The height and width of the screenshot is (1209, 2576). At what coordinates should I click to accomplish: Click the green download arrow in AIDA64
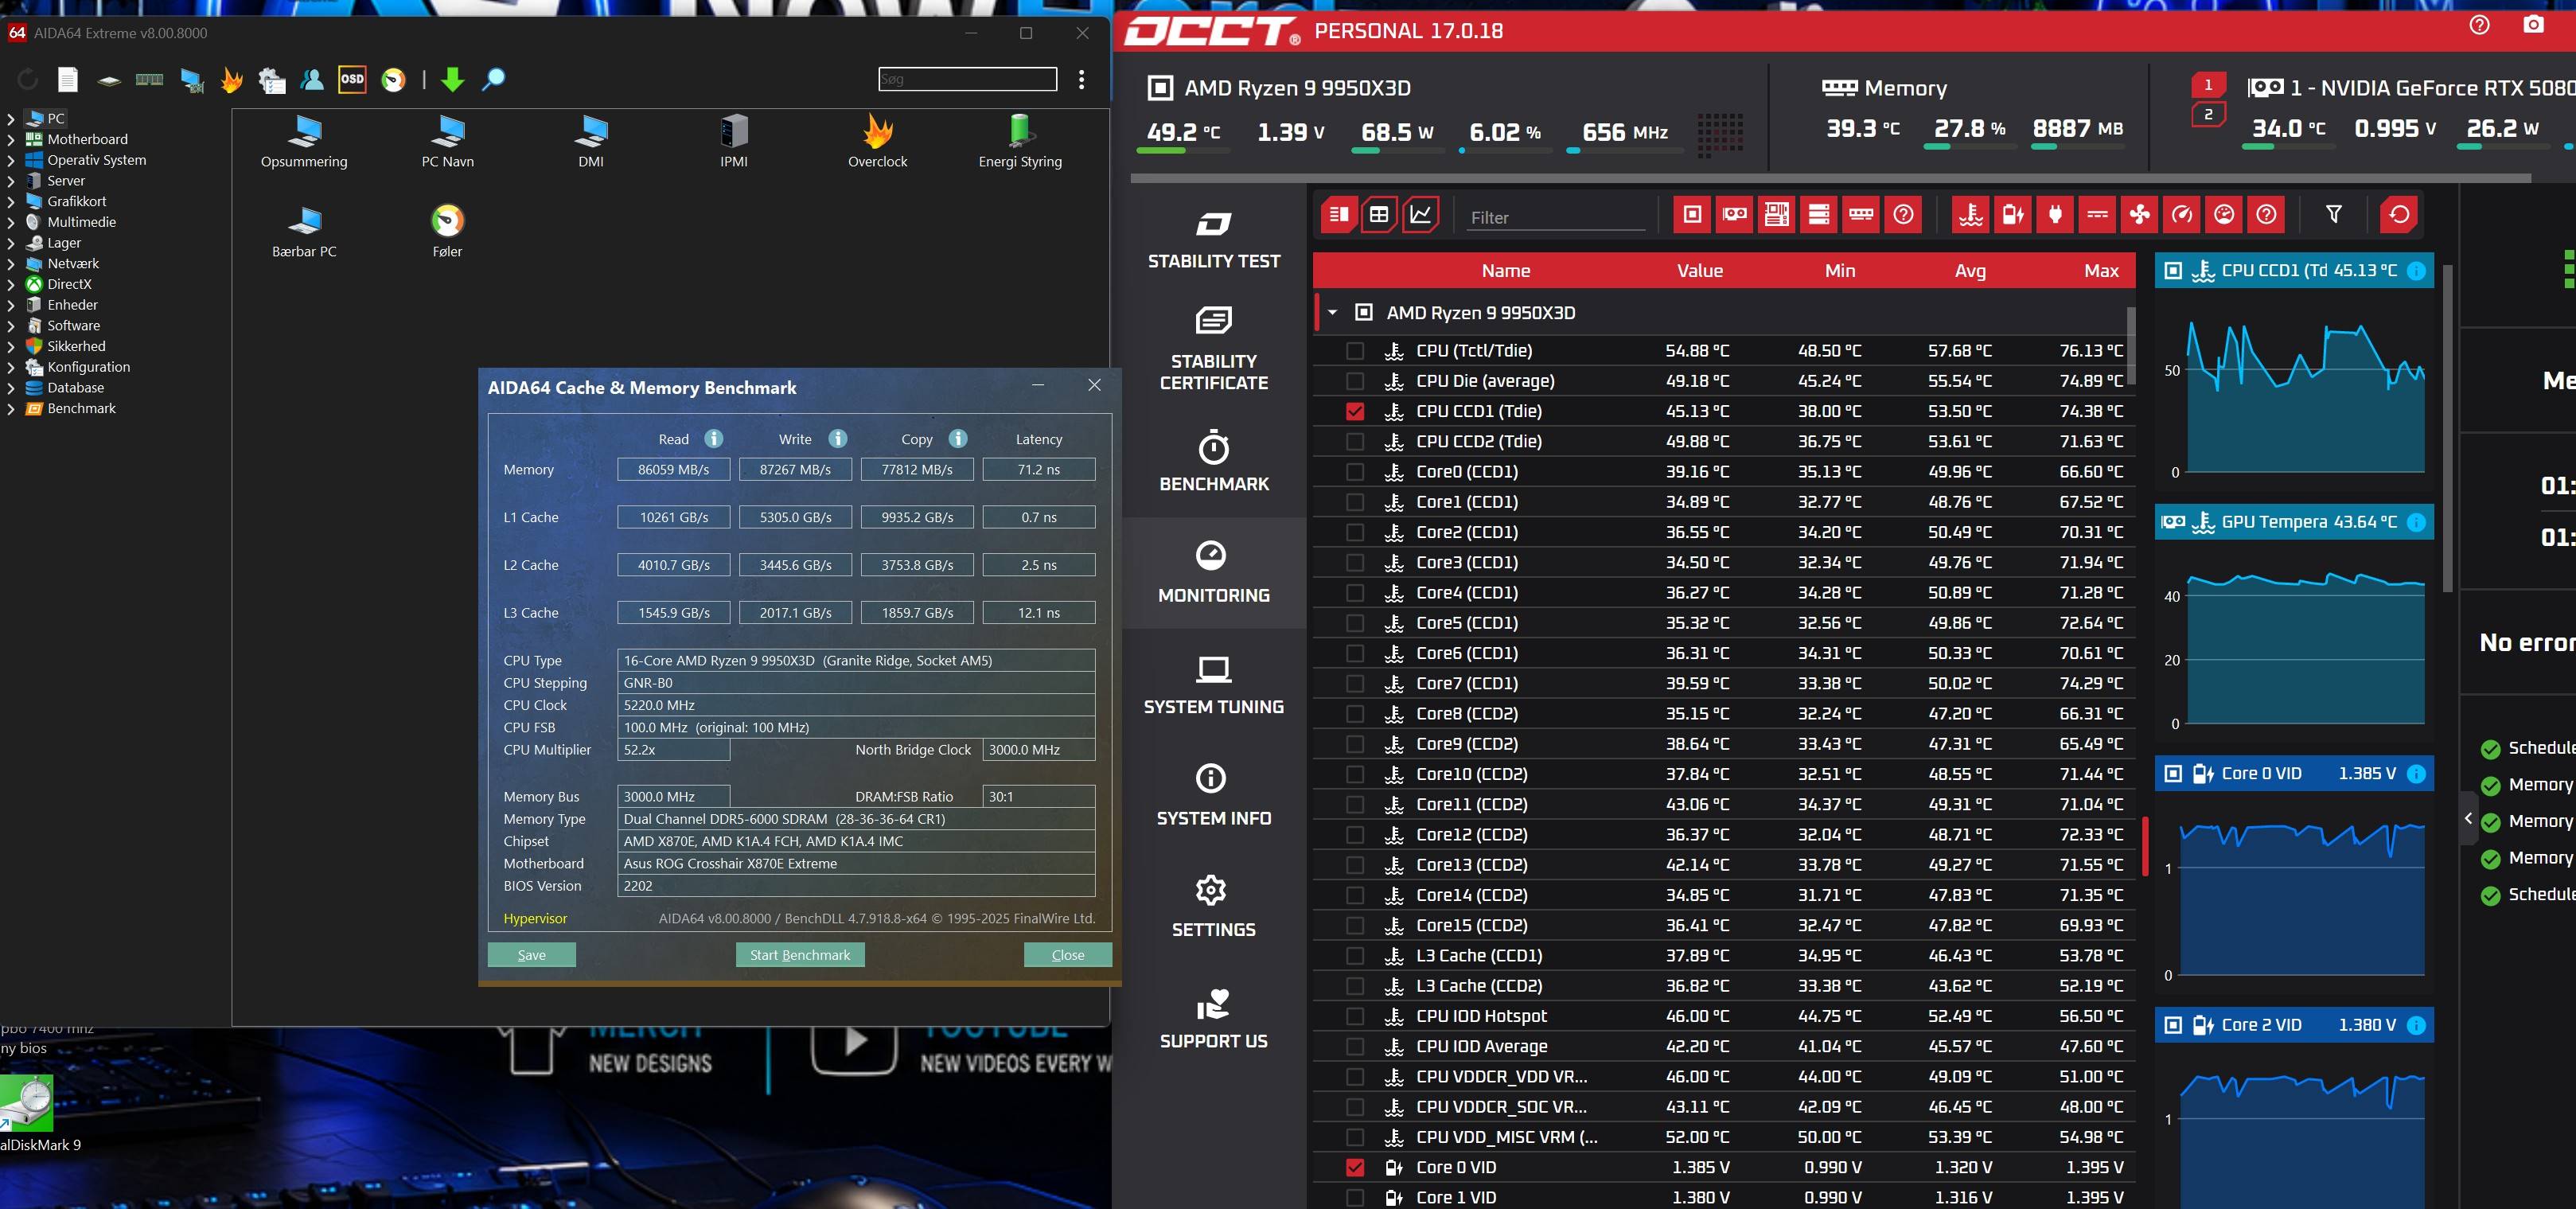pyautogui.click(x=453, y=80)
